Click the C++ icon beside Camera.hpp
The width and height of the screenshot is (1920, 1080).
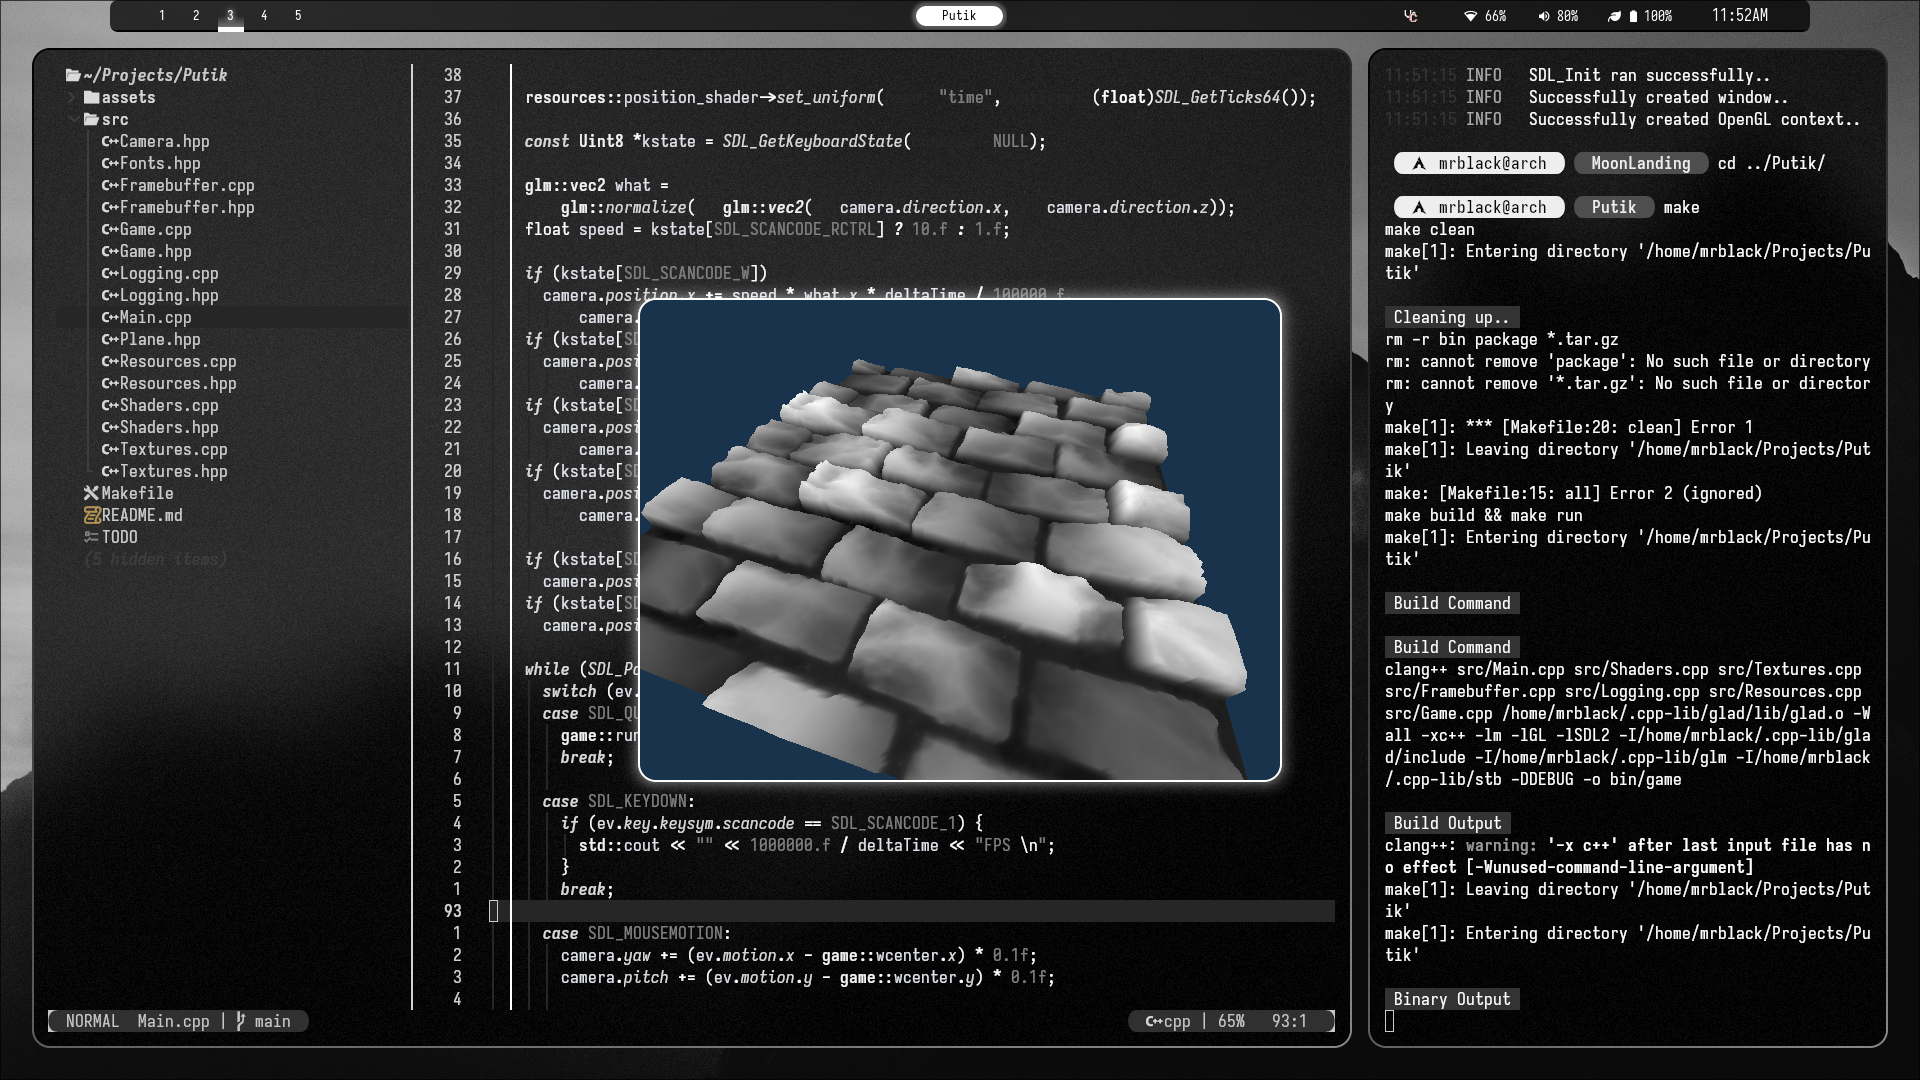pyautogui.click(x=110, y=142)
